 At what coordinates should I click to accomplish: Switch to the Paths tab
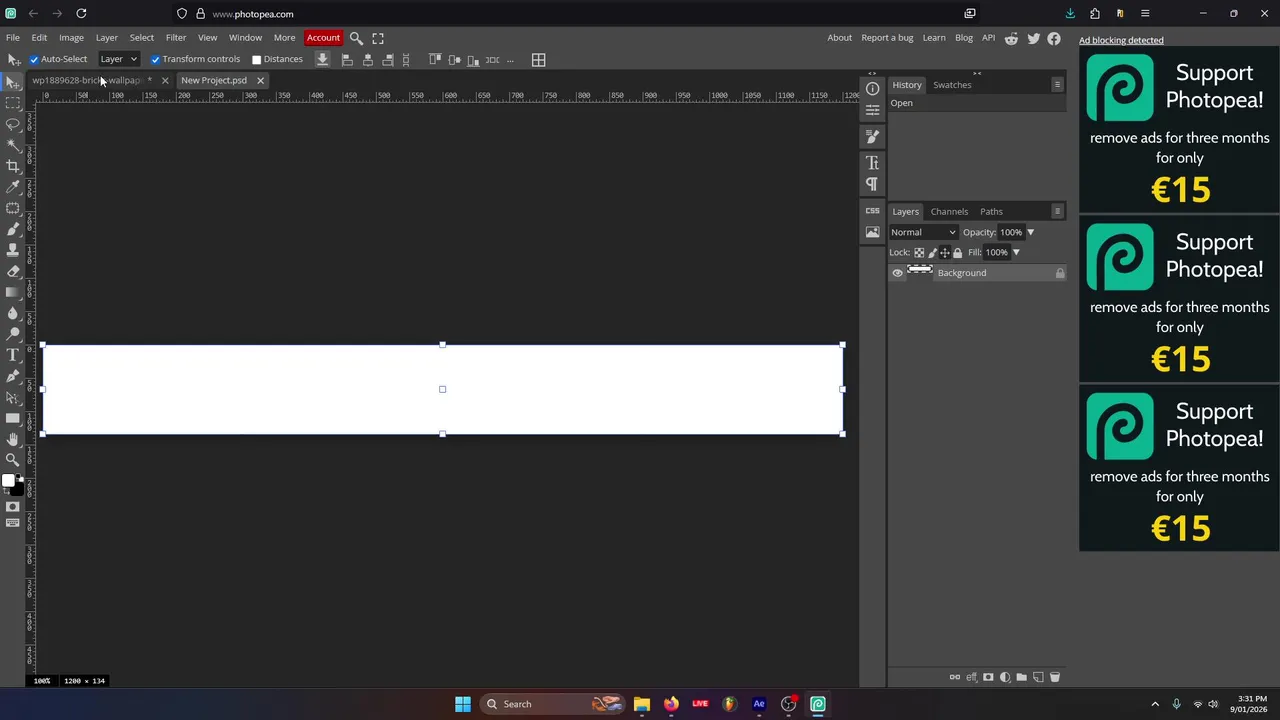point(991,211)
